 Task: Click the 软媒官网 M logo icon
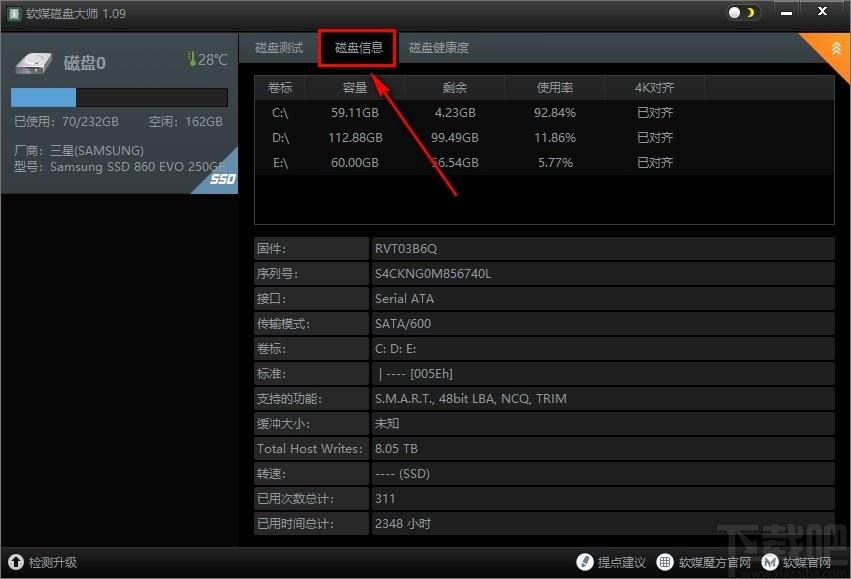[x=770, y=562]
